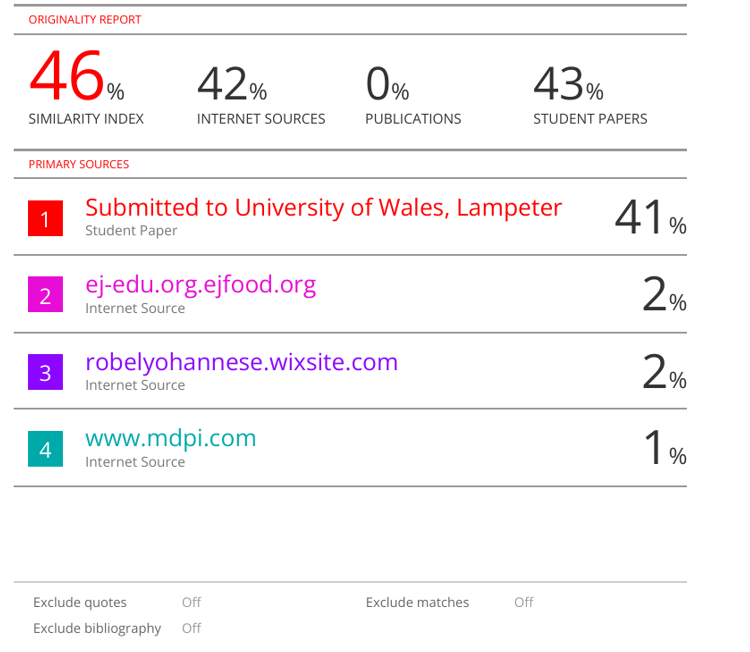750x652 pixels.
Task: Click the 46% similarity index score
Action: pos(76,82)
